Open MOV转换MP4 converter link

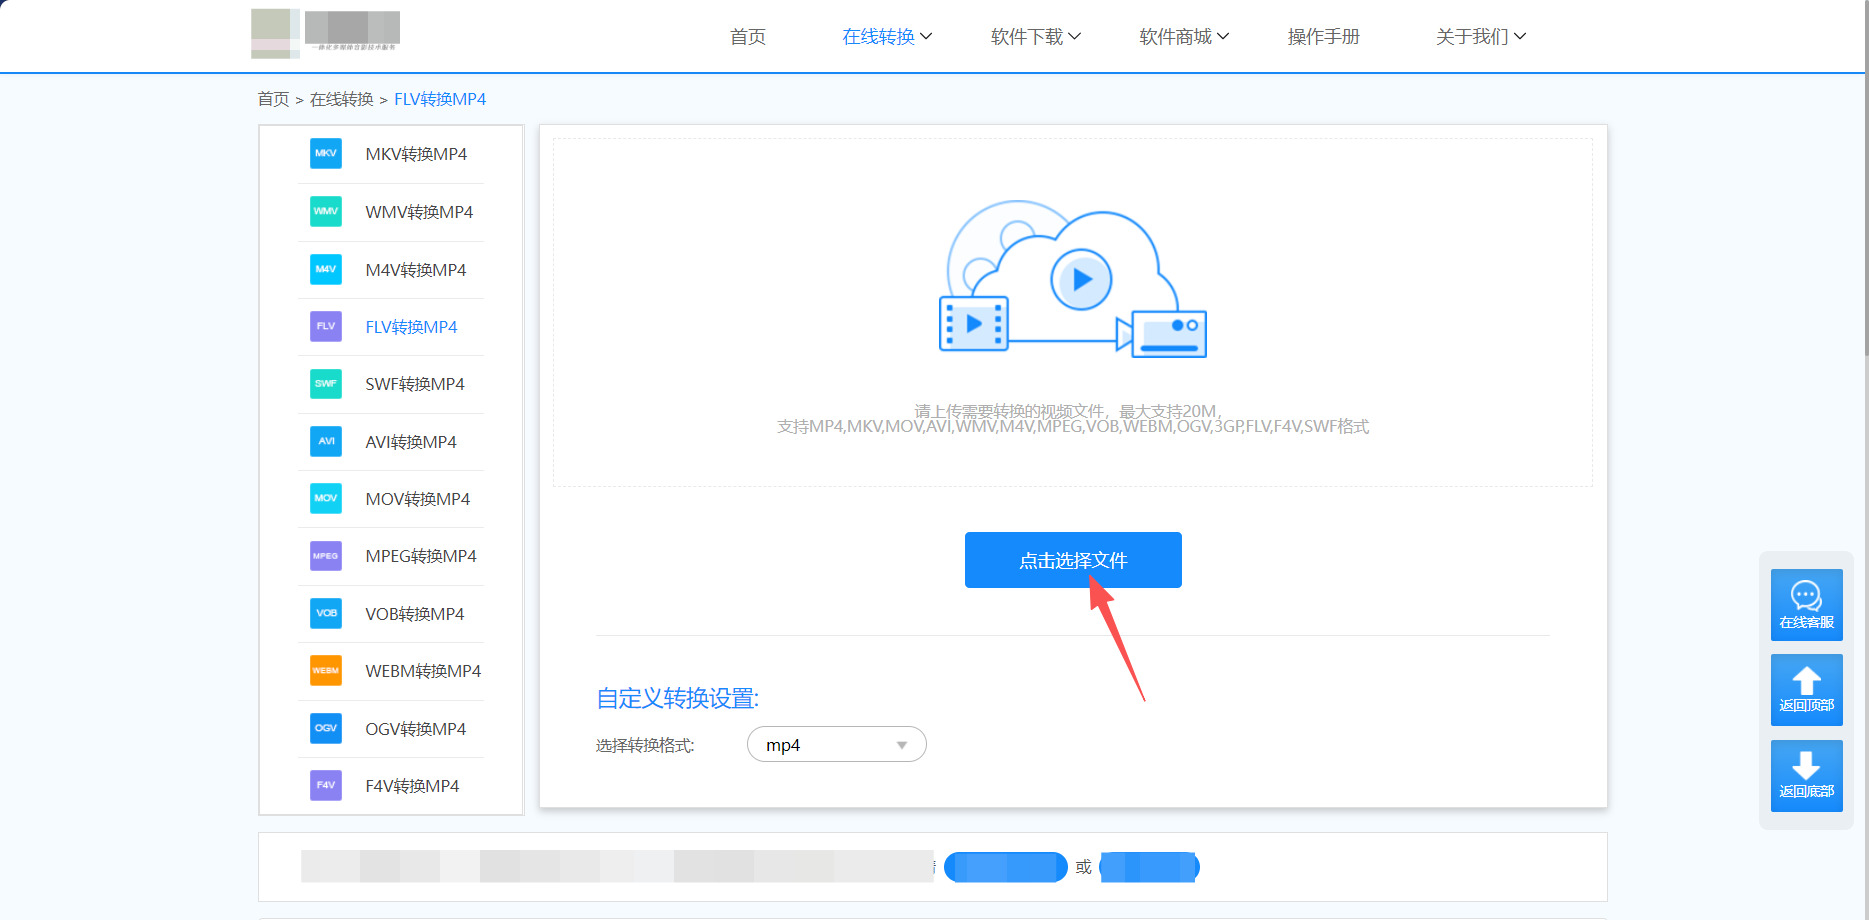418,499
